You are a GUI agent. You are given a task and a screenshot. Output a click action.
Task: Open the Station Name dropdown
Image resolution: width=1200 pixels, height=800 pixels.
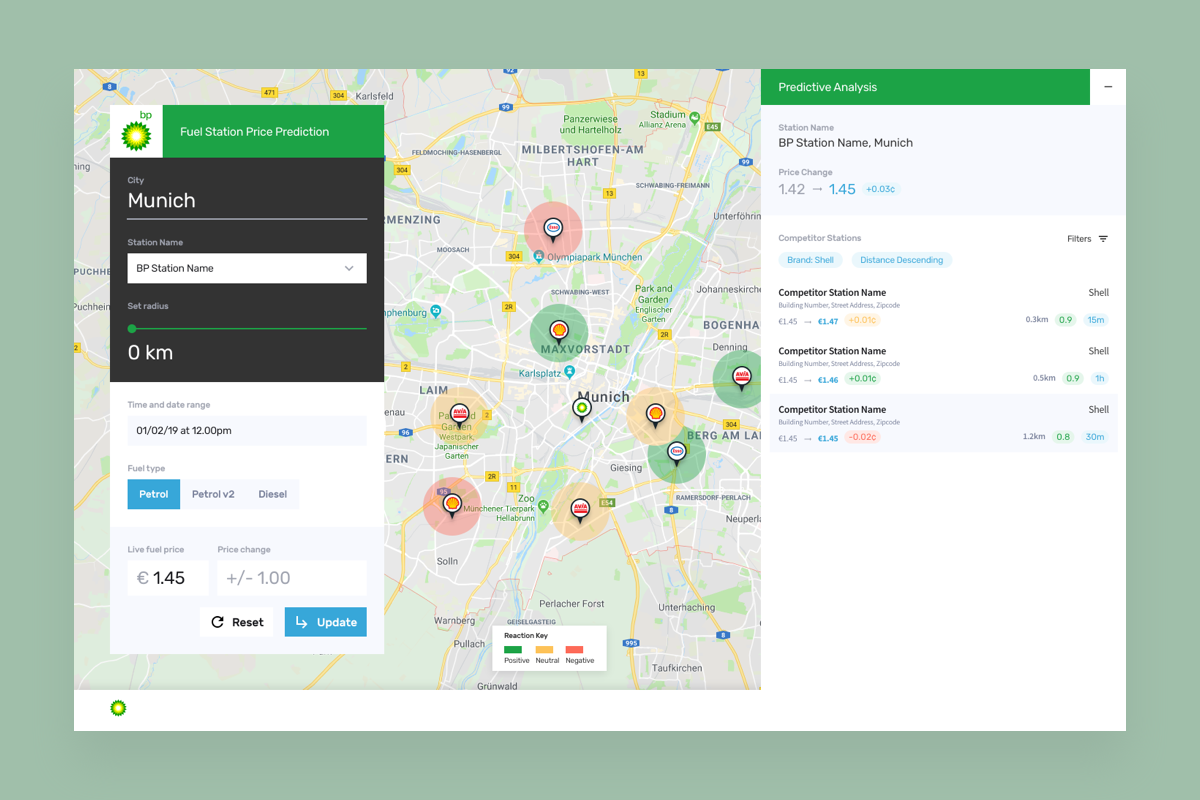(247, 268)
